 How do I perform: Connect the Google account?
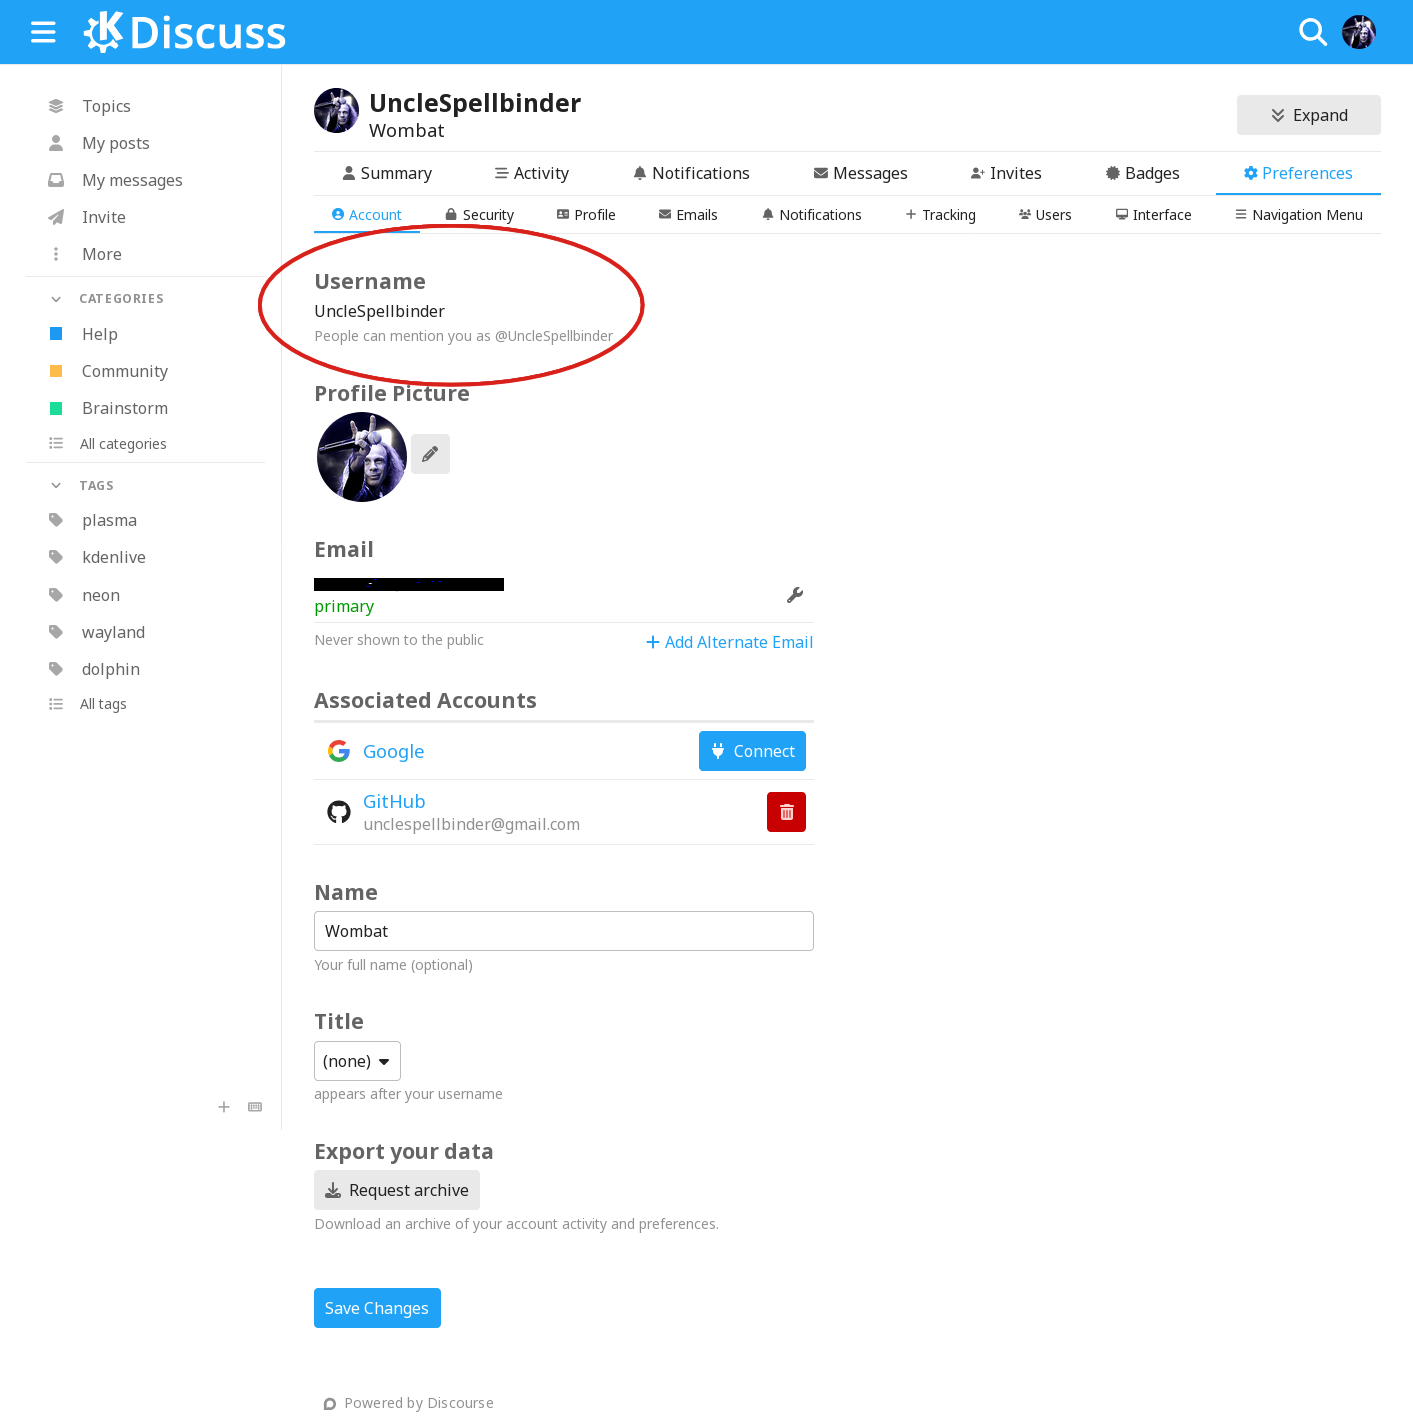pos(752,751)
